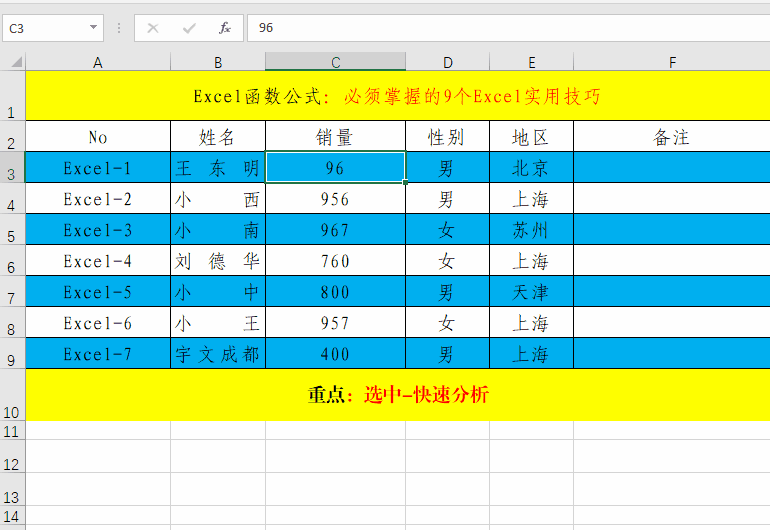The image size is (770, 530).
Task: Select the name cell '小西'
Action: click(x=218, y=198)
